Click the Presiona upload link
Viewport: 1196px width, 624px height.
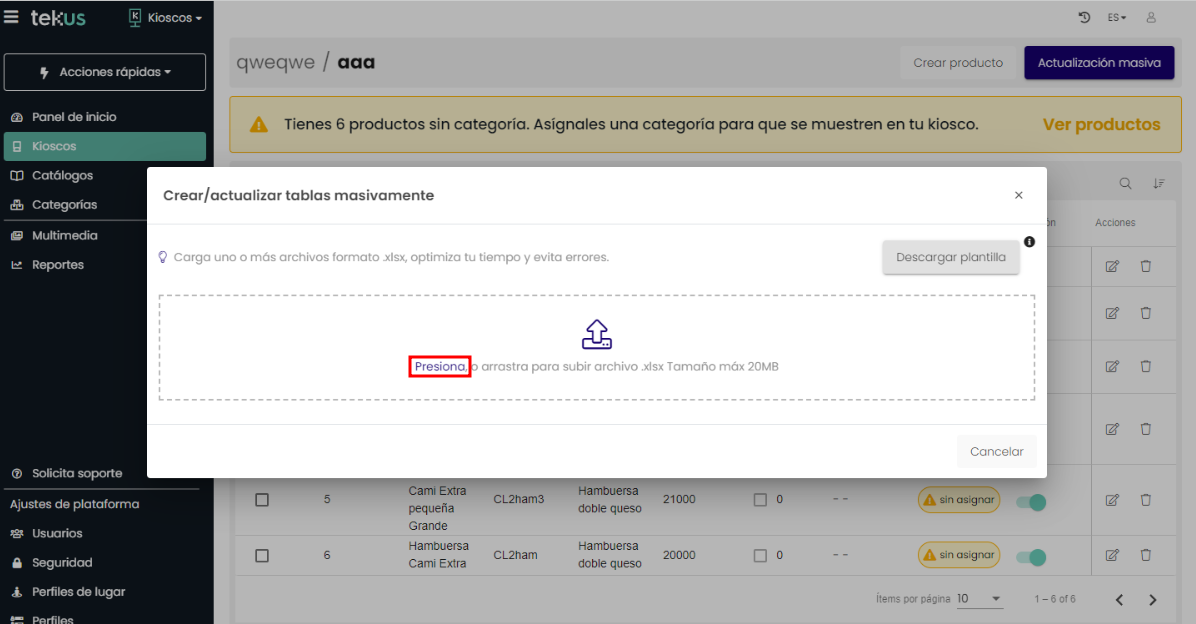click(x=440, y=367)
